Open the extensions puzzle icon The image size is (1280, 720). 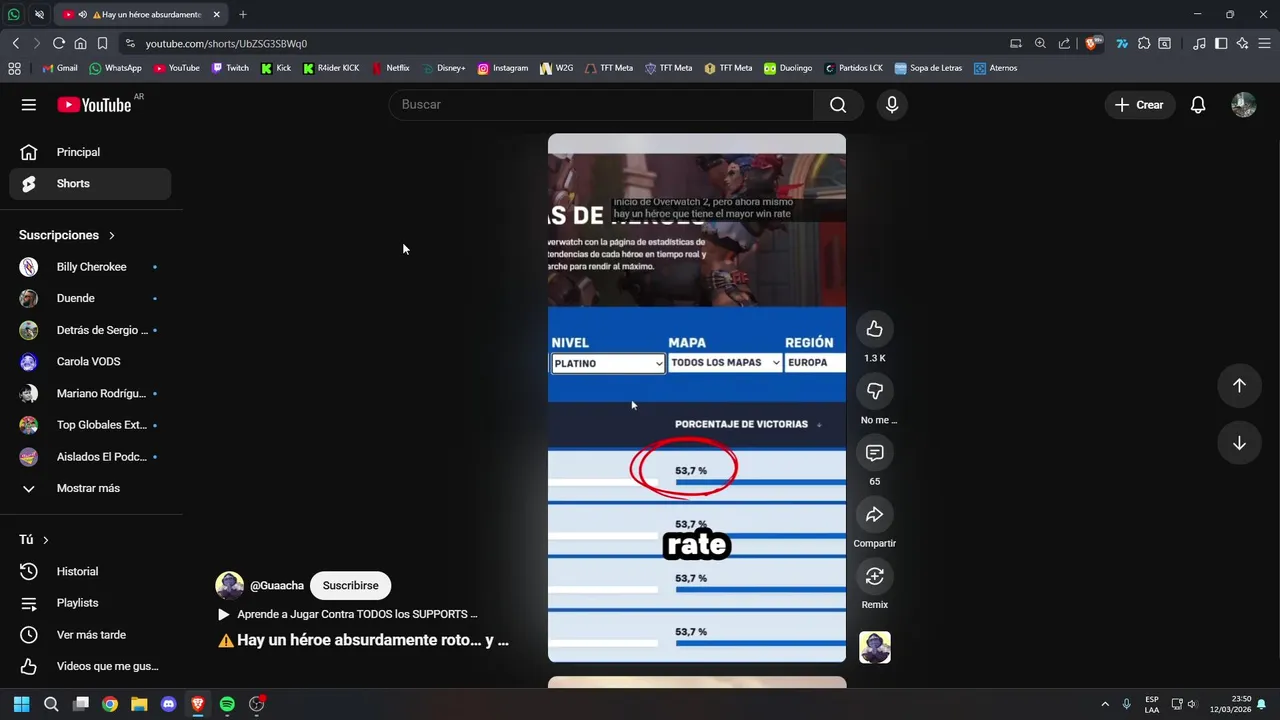[x=1144, y=44]
